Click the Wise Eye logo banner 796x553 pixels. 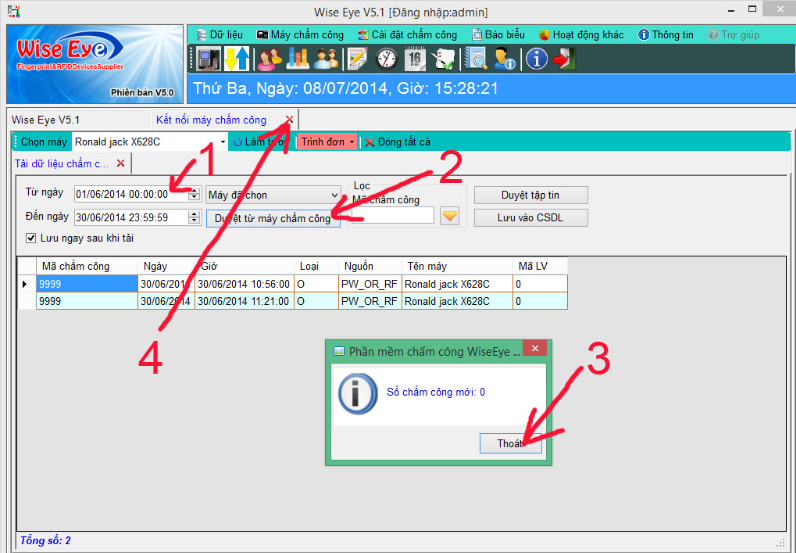[95, 64]
